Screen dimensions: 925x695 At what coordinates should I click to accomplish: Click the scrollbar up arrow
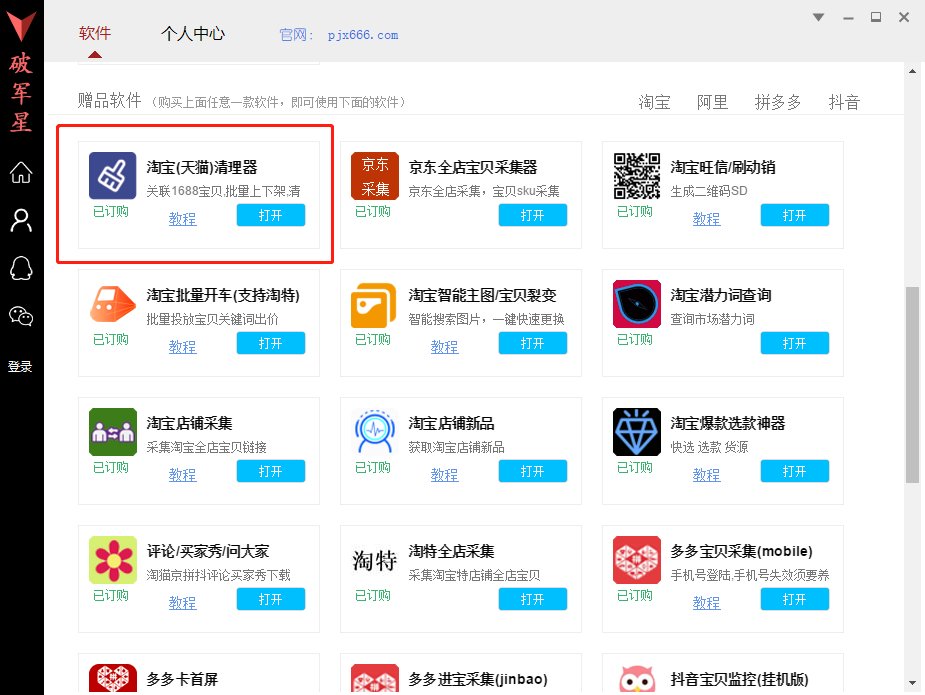(913, 71)
